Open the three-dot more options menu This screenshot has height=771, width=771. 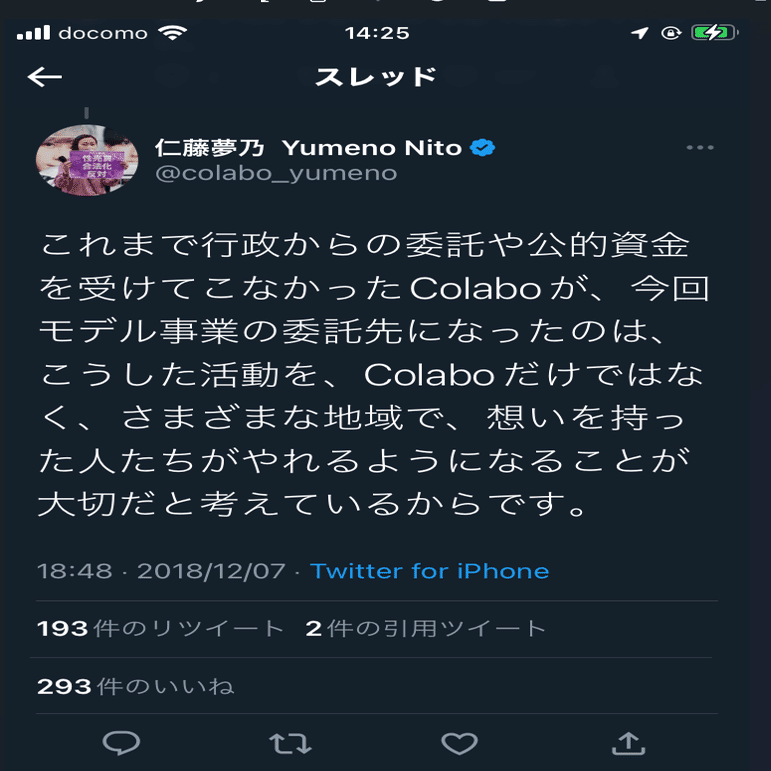click(x=700, y=148)
